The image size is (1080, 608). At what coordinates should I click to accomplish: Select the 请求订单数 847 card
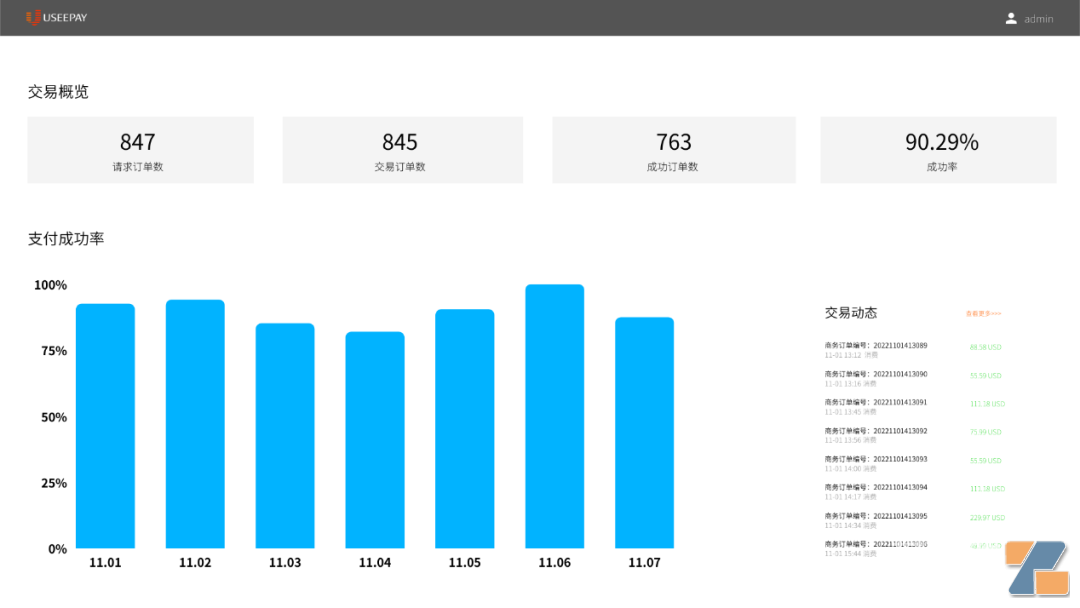point(140,150)
